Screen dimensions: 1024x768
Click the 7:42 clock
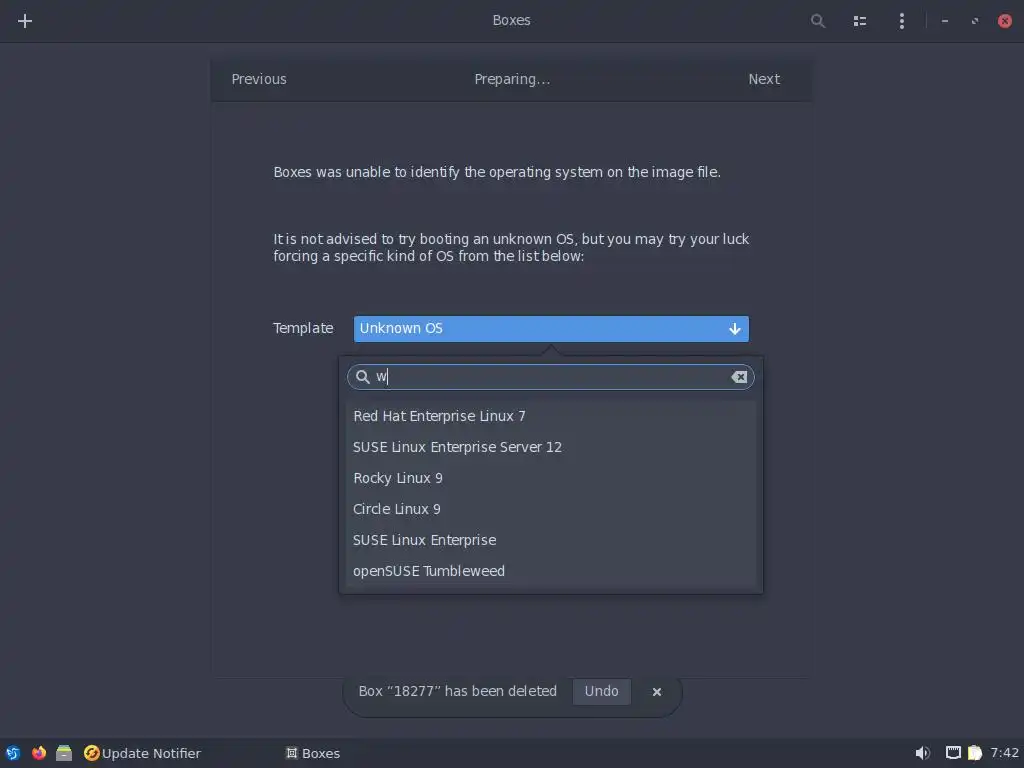[x=1004, y=753]
